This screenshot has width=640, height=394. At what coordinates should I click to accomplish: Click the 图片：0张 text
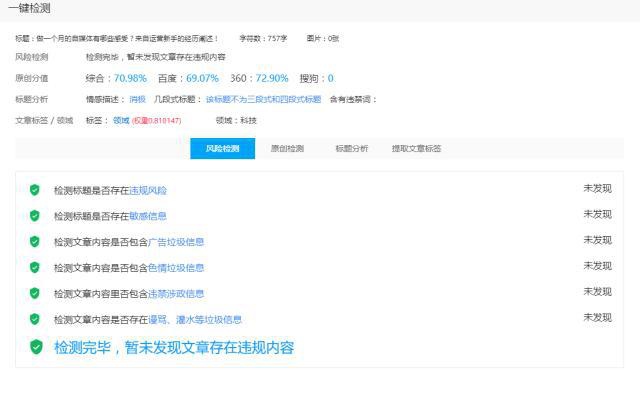click(x=323, y=38)
